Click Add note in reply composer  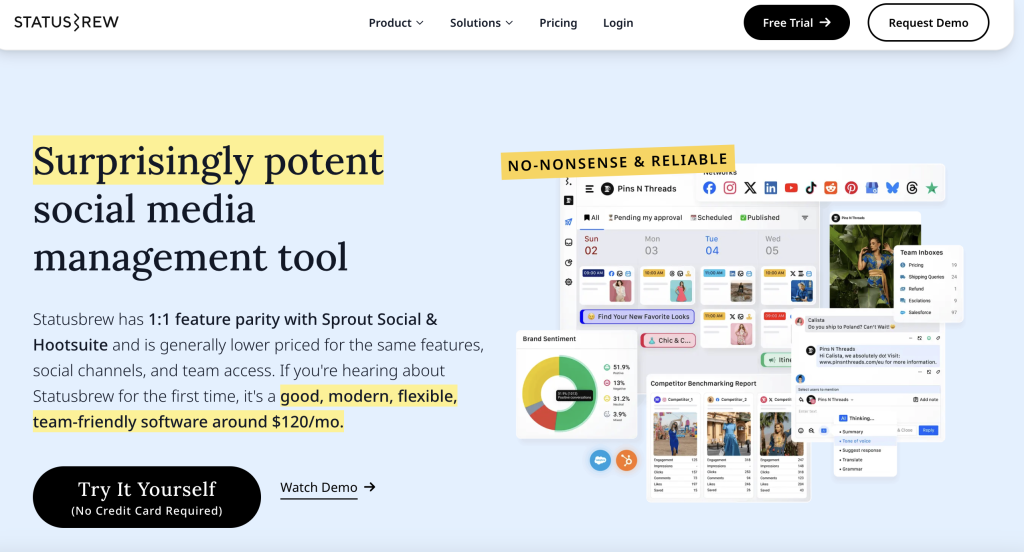point(925,399)
